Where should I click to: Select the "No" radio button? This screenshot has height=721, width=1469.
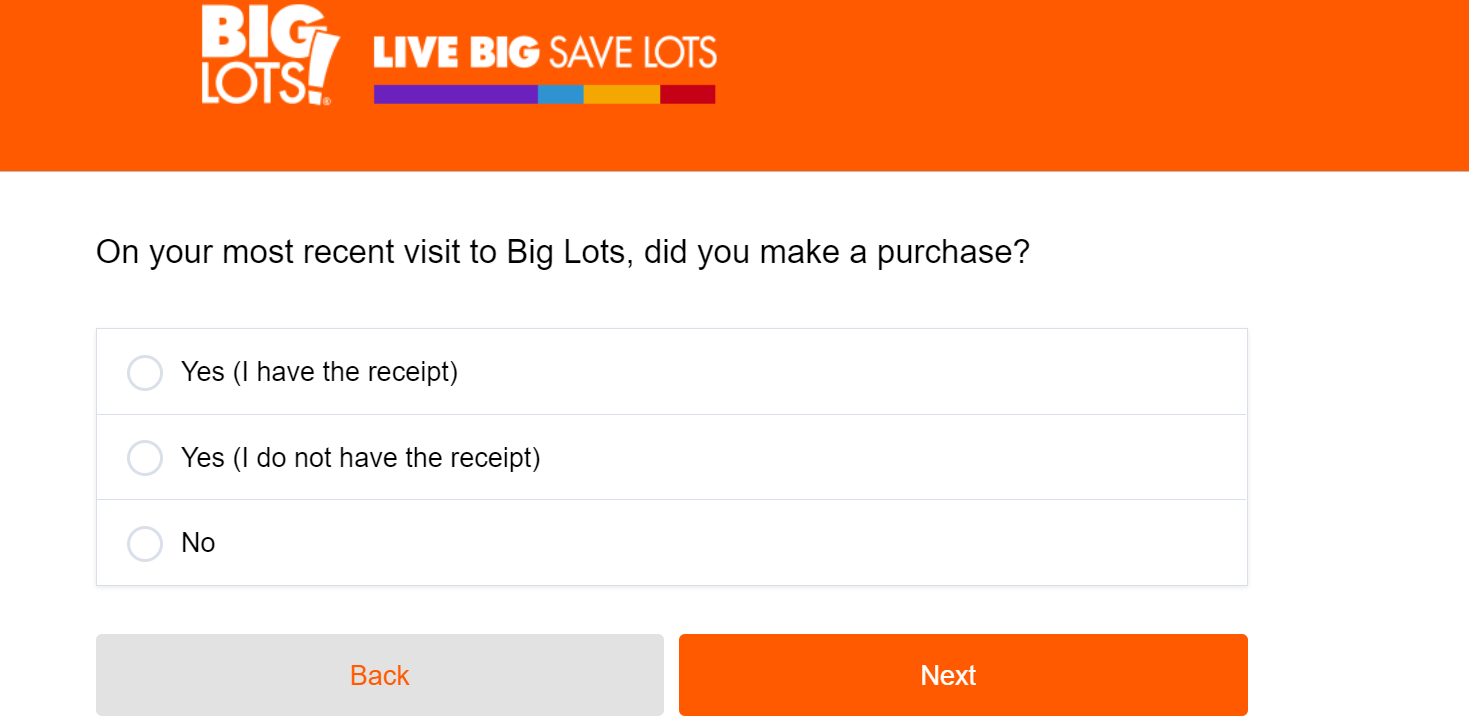pos(145,544)
